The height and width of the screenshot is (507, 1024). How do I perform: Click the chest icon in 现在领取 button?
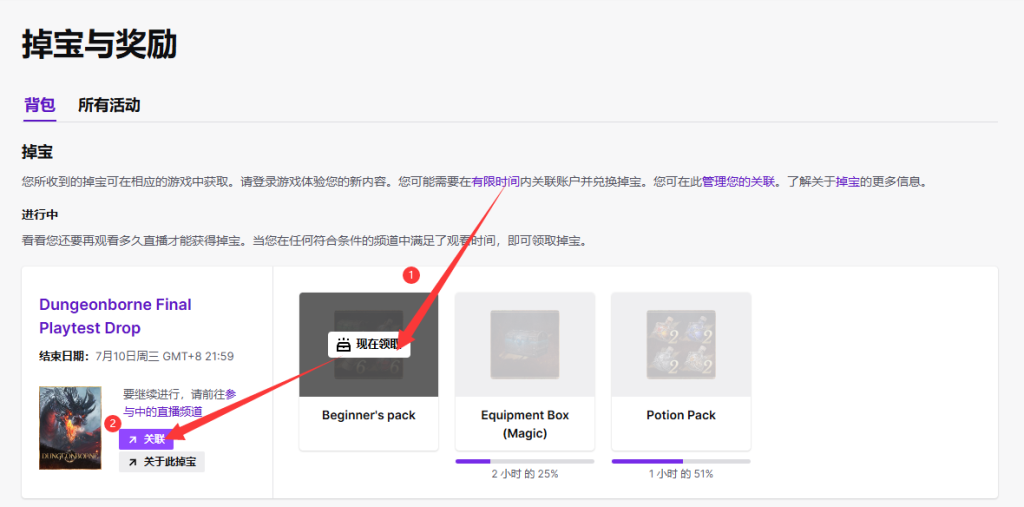(x=343, y=344)
